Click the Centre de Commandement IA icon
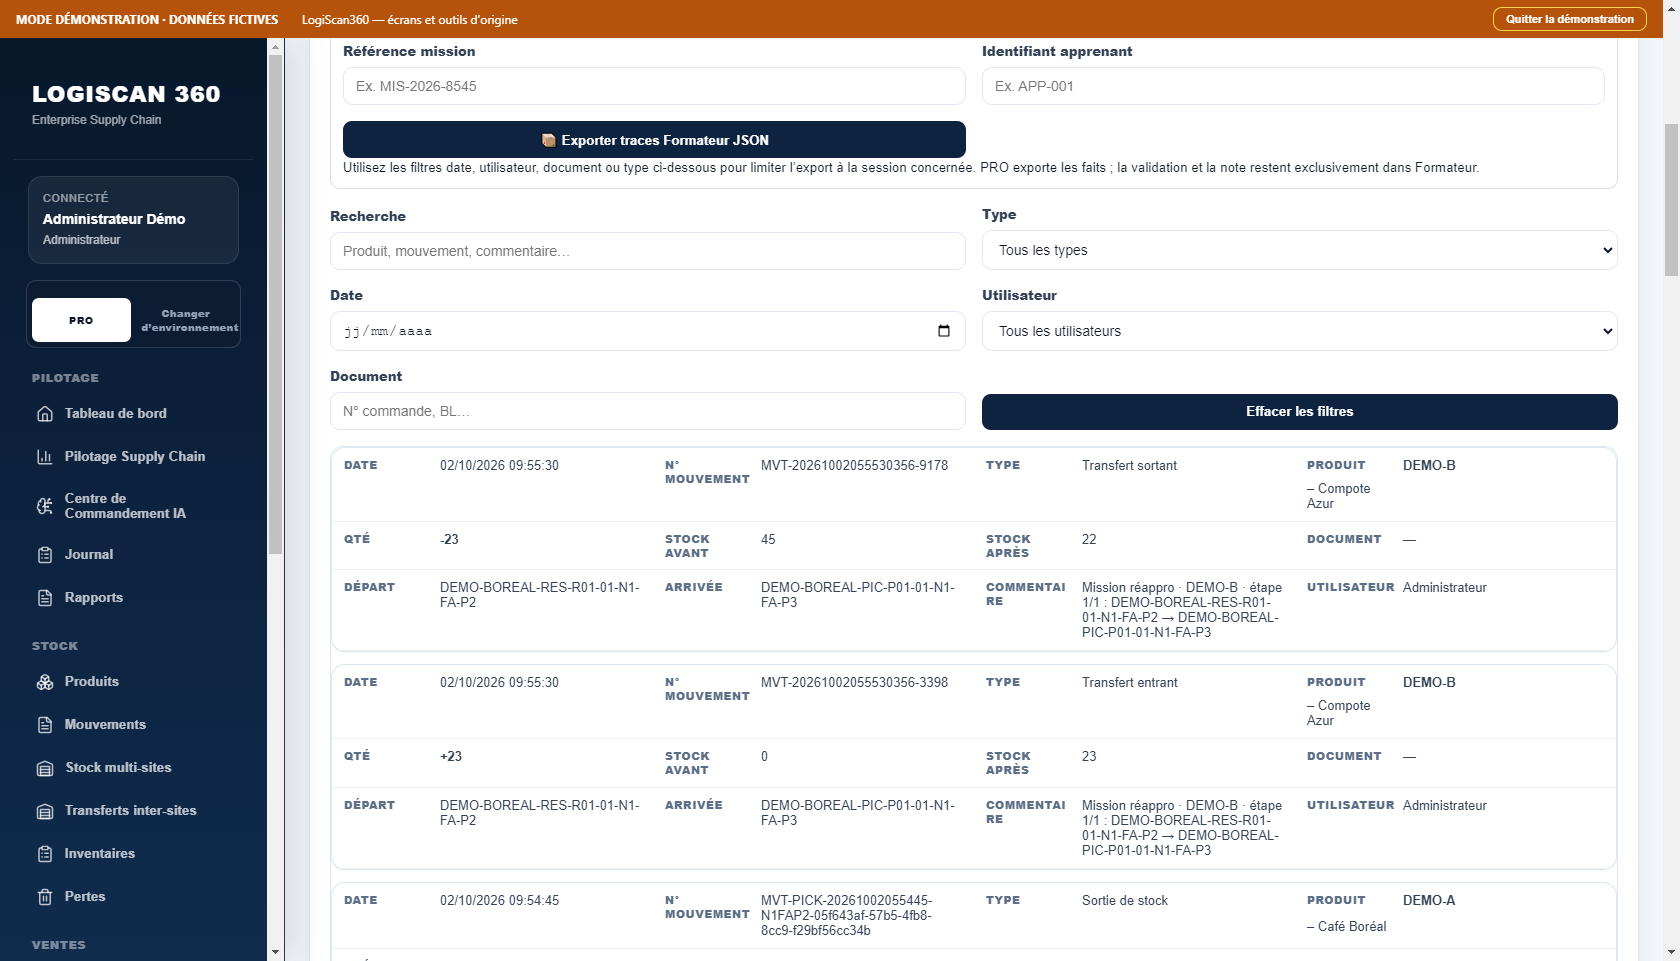Screen dimensions: 1680x961 (x=45, y=506)
